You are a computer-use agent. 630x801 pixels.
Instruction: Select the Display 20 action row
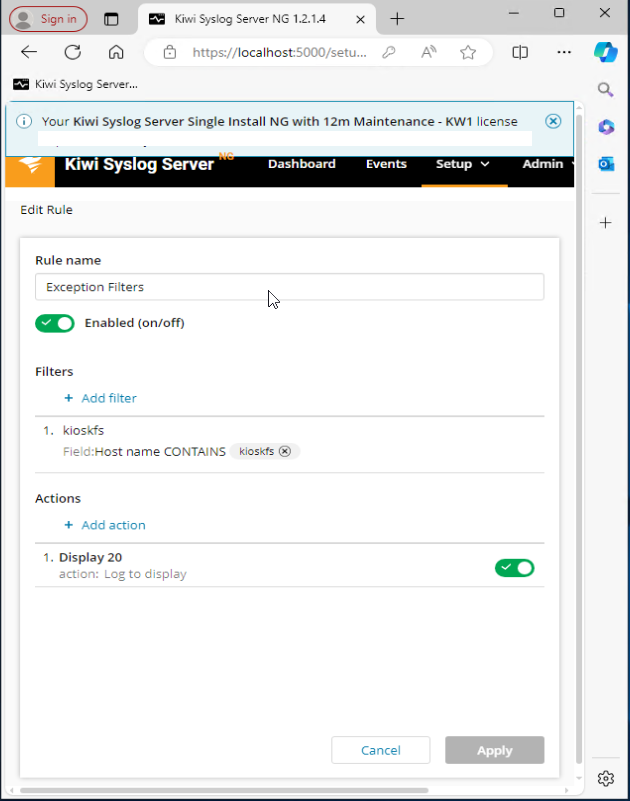(289, 565)
